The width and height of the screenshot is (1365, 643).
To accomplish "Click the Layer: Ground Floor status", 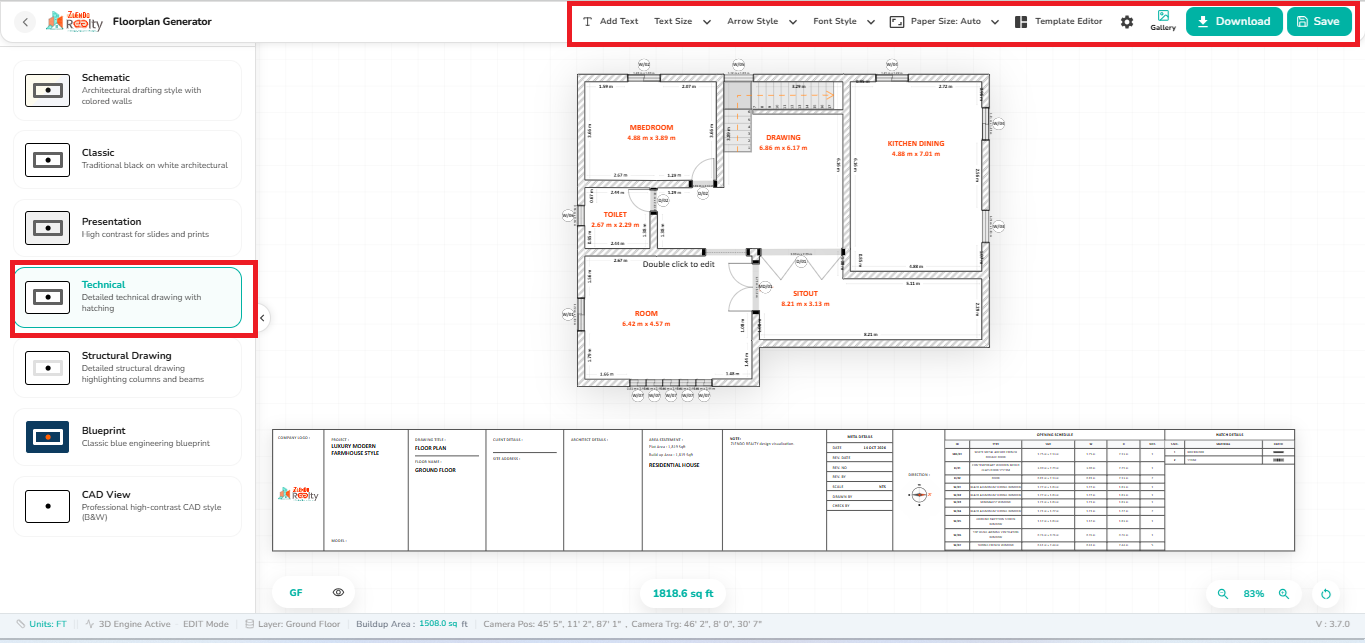I will [293, 623].
